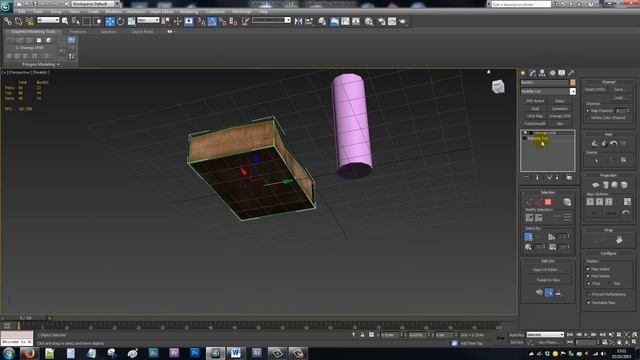This screenshot has height=360, width=640.
Task: Apply Planar Map projection
Action: 596,185
